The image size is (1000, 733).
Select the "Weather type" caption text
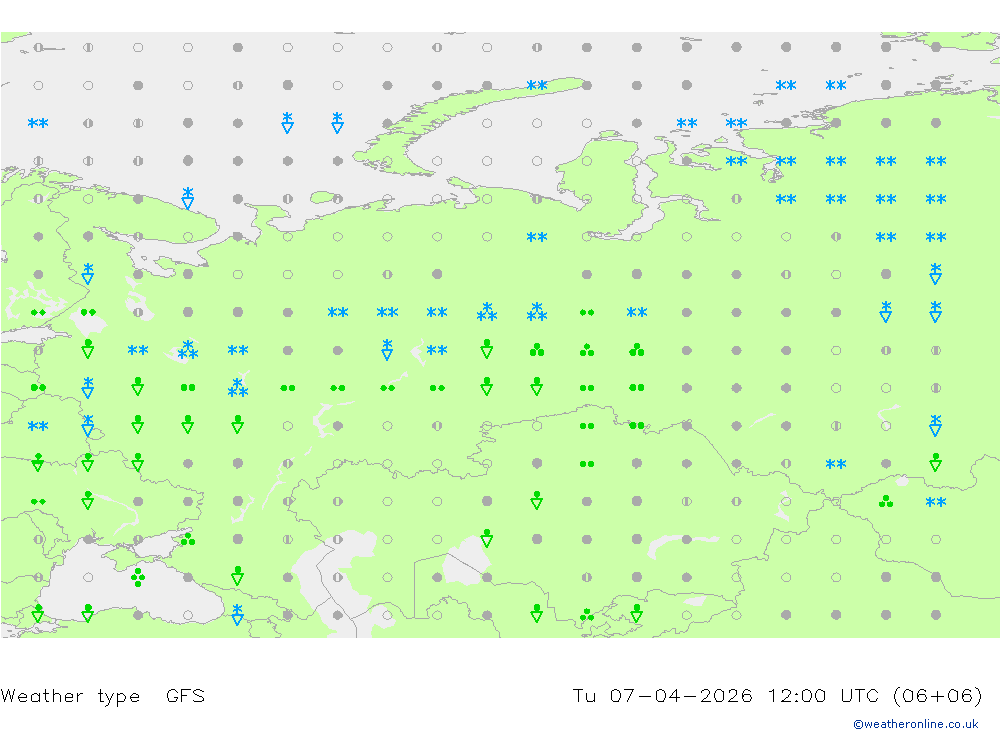tap(70, 695)
